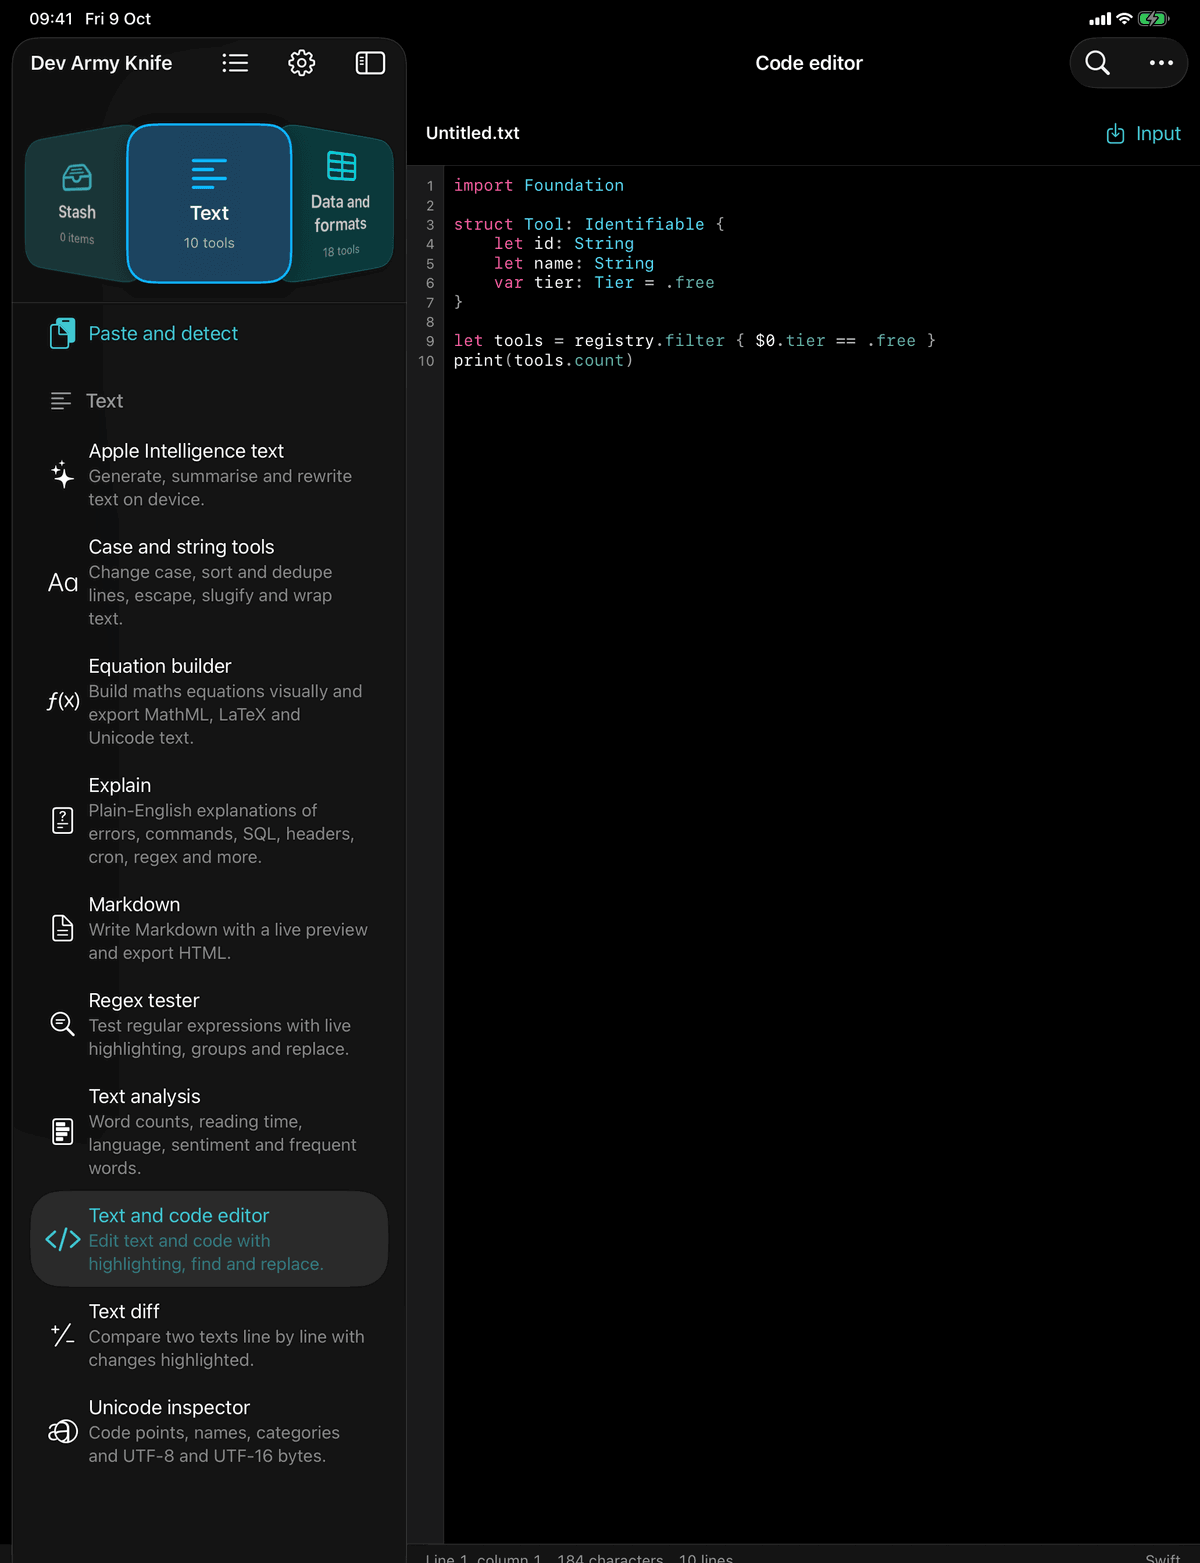Image resolution: width=1200 pixels, height=1563 pixels.
Task: Click the f(x) Equation builder icon
Action: (x=63, y=701)
